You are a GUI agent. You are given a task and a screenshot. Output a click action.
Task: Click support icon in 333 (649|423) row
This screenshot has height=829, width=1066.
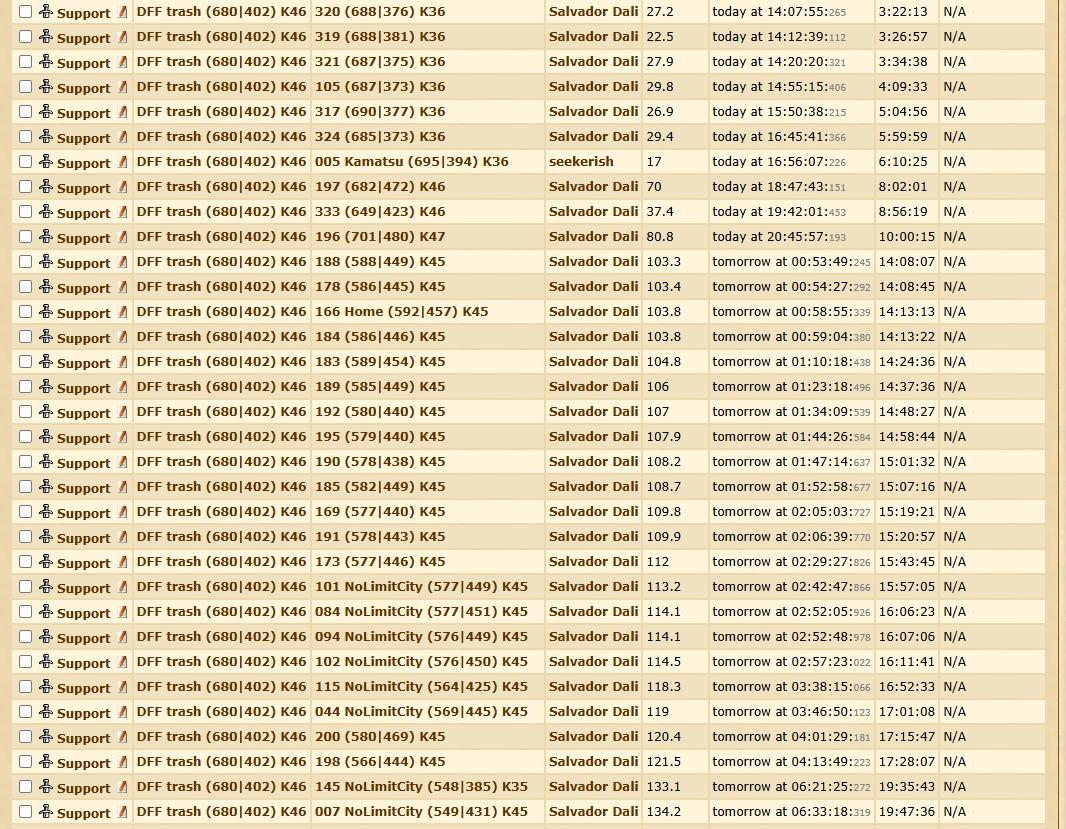(46, 212)
